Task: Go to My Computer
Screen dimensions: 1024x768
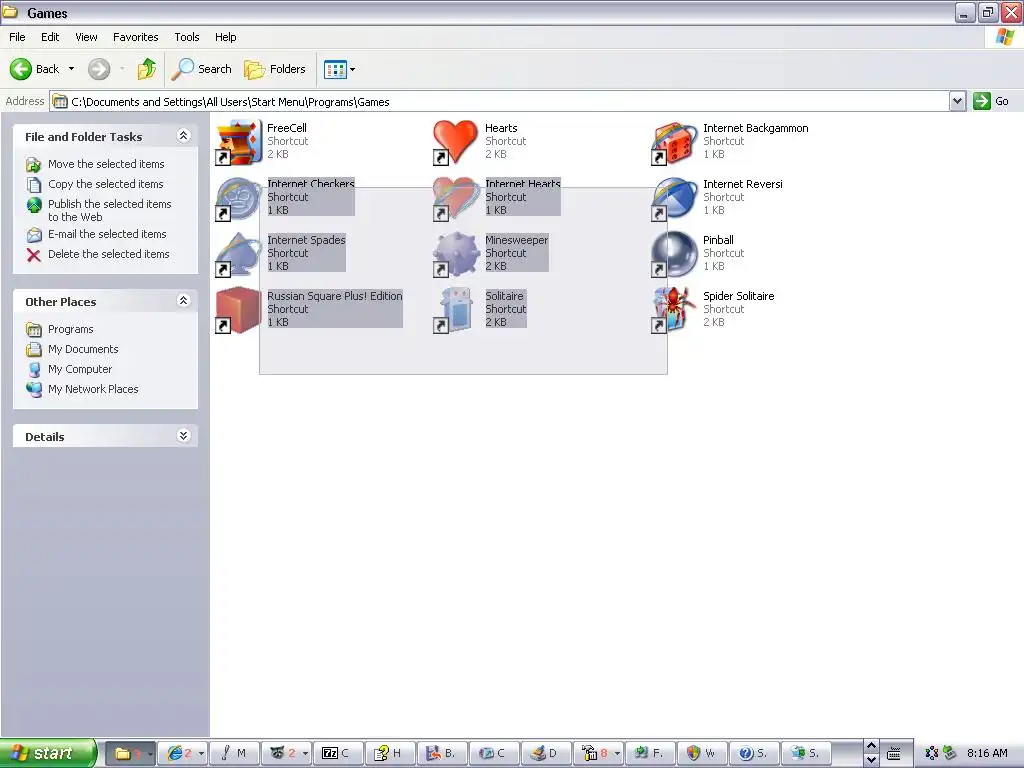Action: (x=69, y=369)
